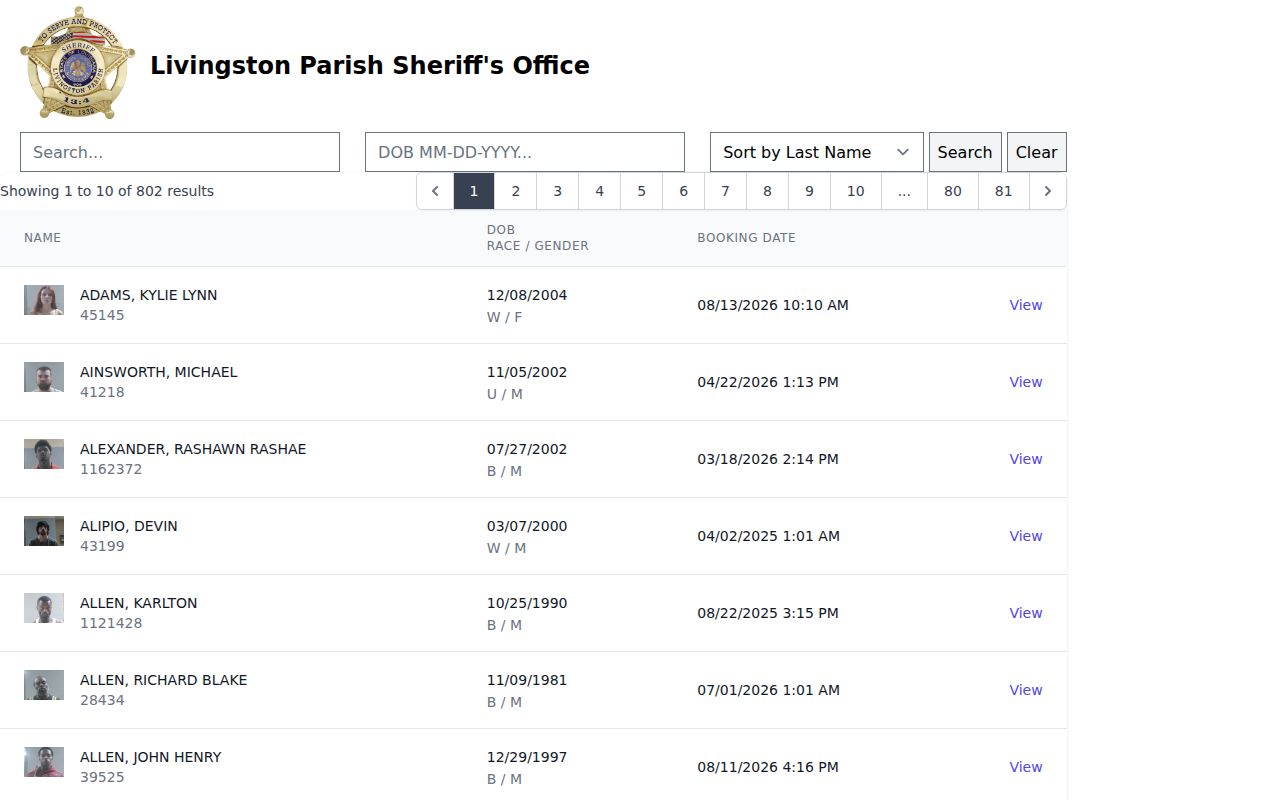1280x800 pixels.
Task: Jump to page 5 of results
Action: click(642, 191)
